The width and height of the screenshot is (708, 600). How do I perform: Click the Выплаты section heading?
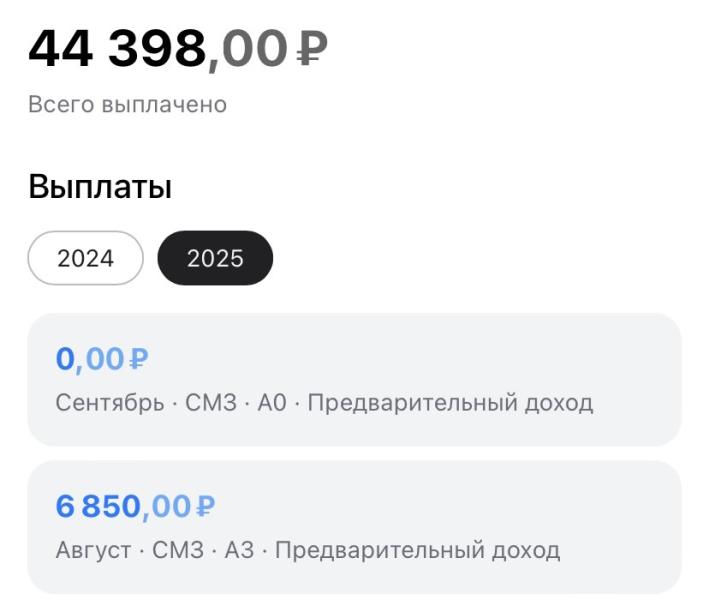[x=100, y=186]
